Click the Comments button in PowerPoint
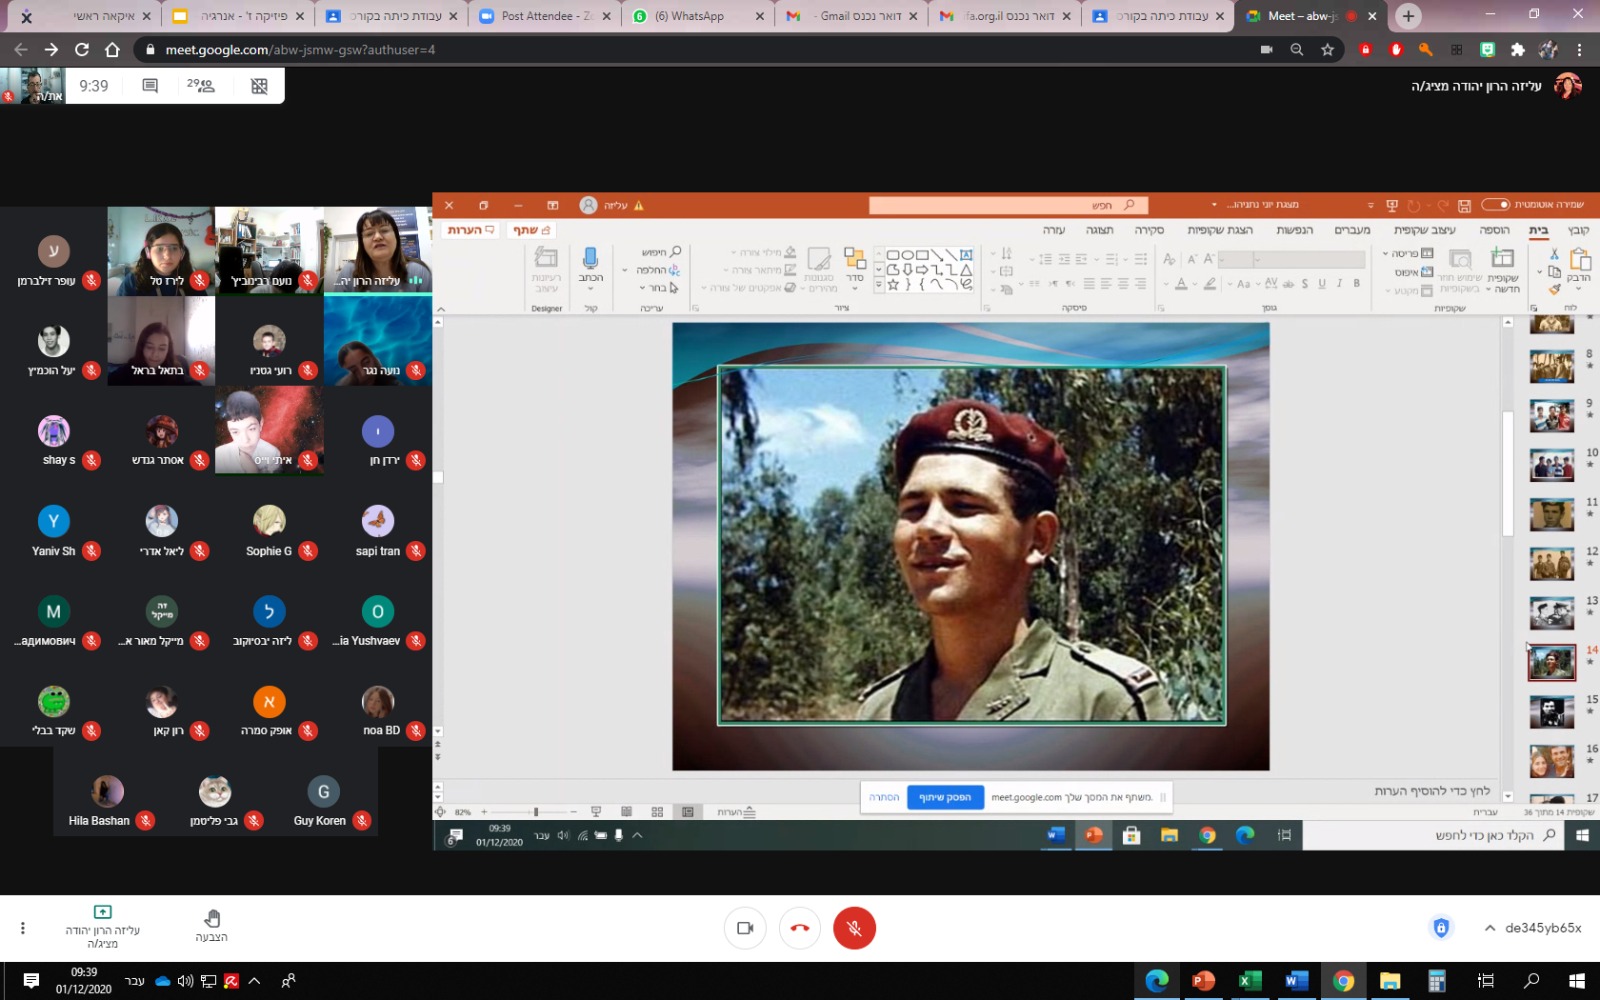The image size is (1600, 1000). click(471, 230)
